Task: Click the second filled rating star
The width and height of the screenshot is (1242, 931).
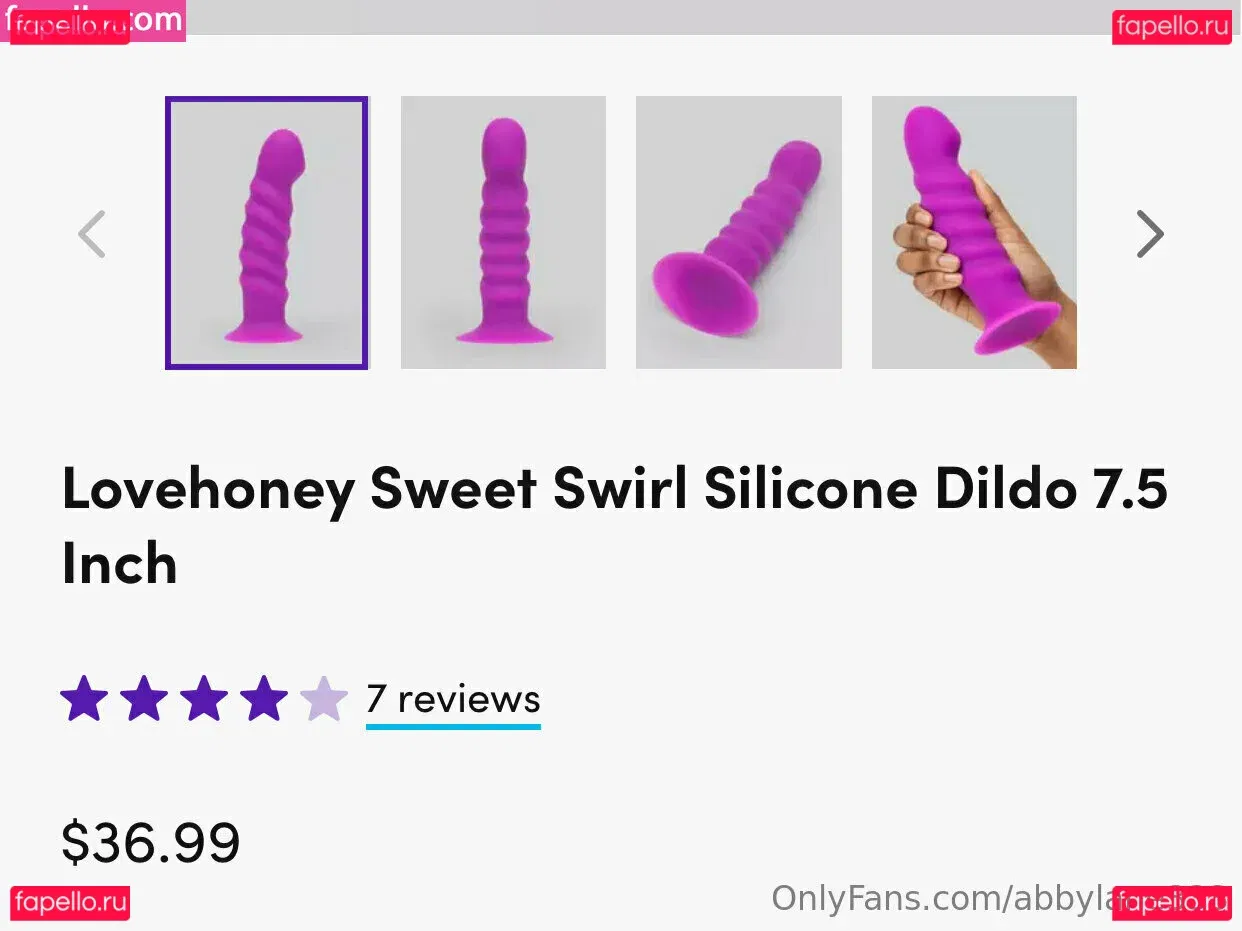Action: 144,698
